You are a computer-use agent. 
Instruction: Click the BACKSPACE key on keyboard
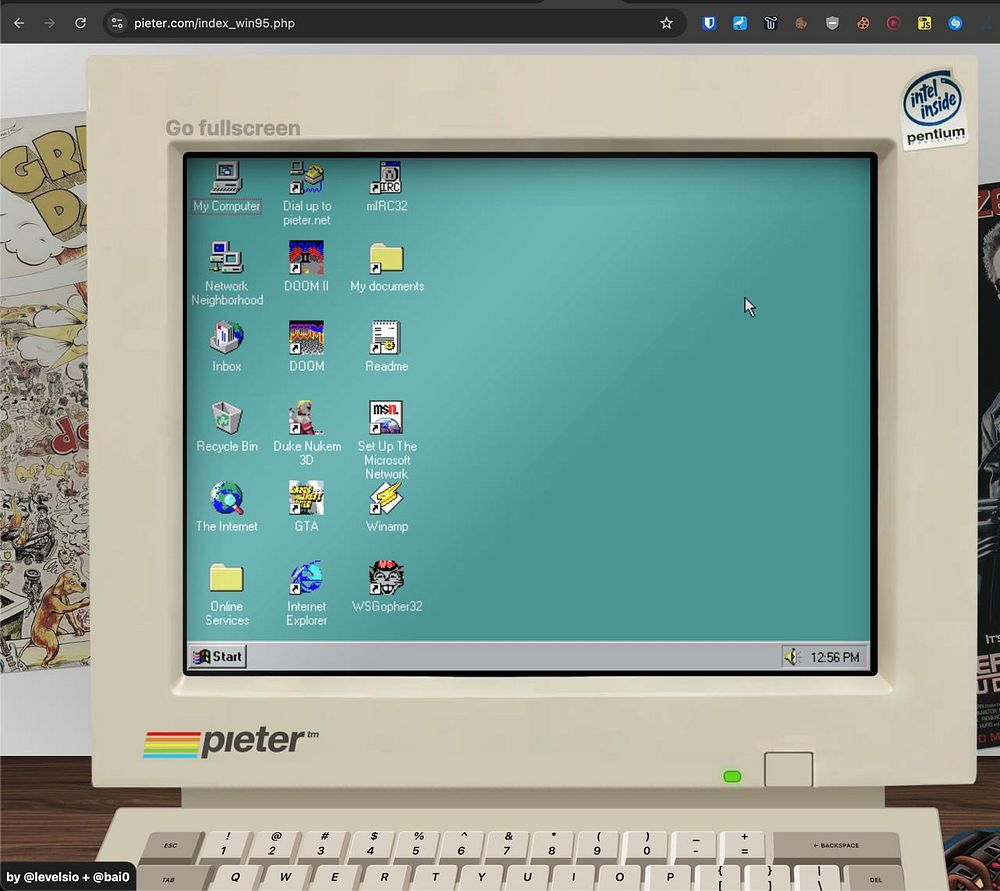[836, 846]
